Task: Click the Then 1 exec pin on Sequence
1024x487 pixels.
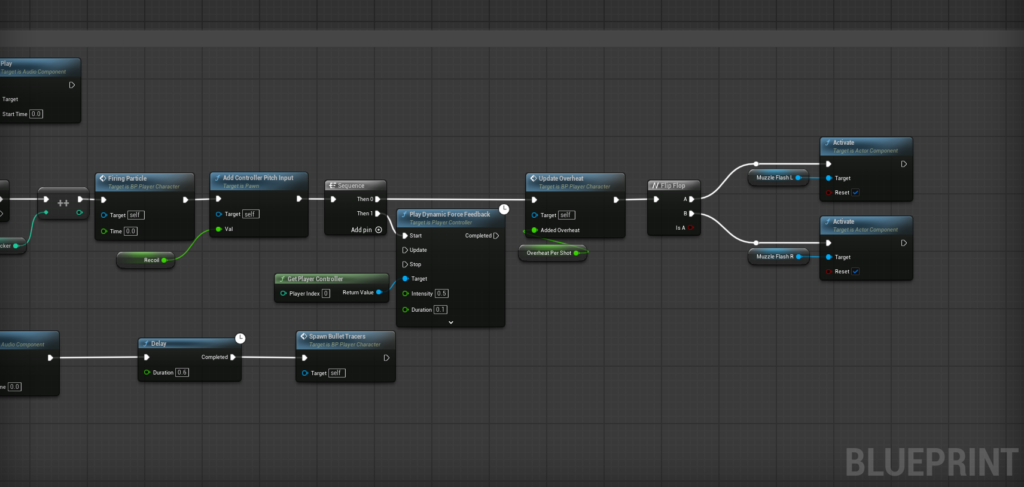Action: pos(377,213)
